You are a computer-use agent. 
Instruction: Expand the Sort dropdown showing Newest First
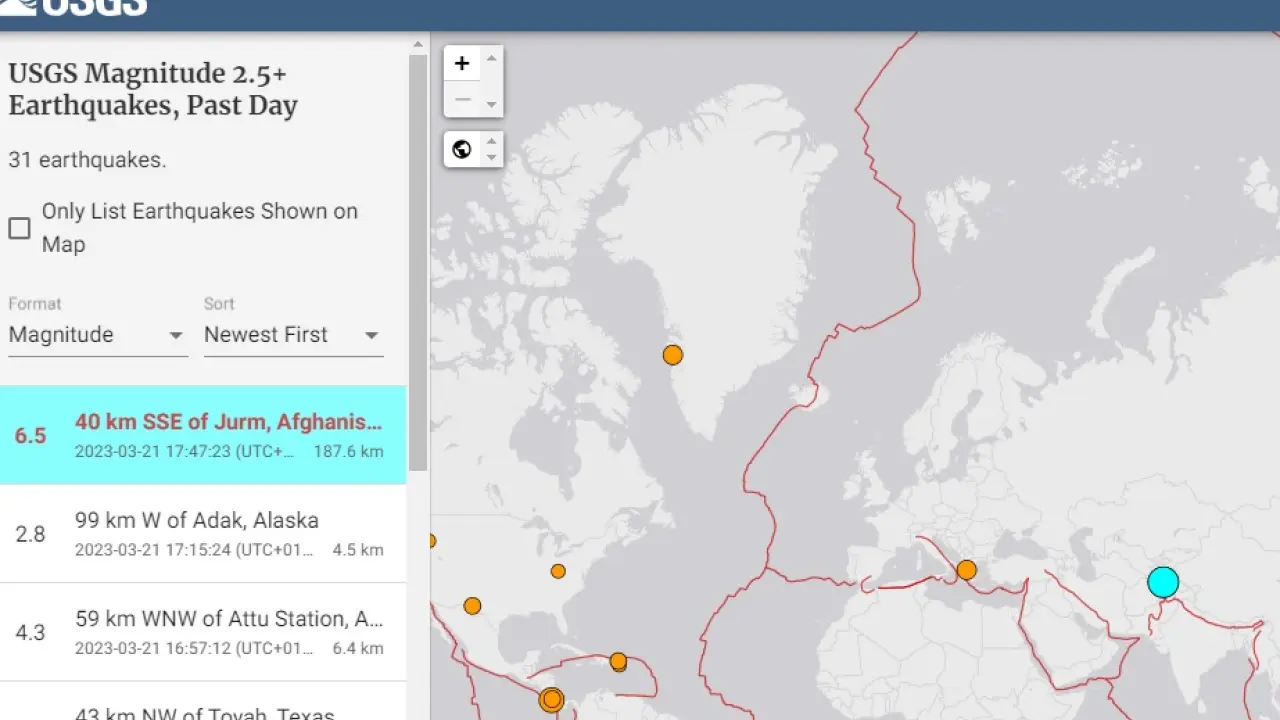pyautogui.click(x=292, y=335)
